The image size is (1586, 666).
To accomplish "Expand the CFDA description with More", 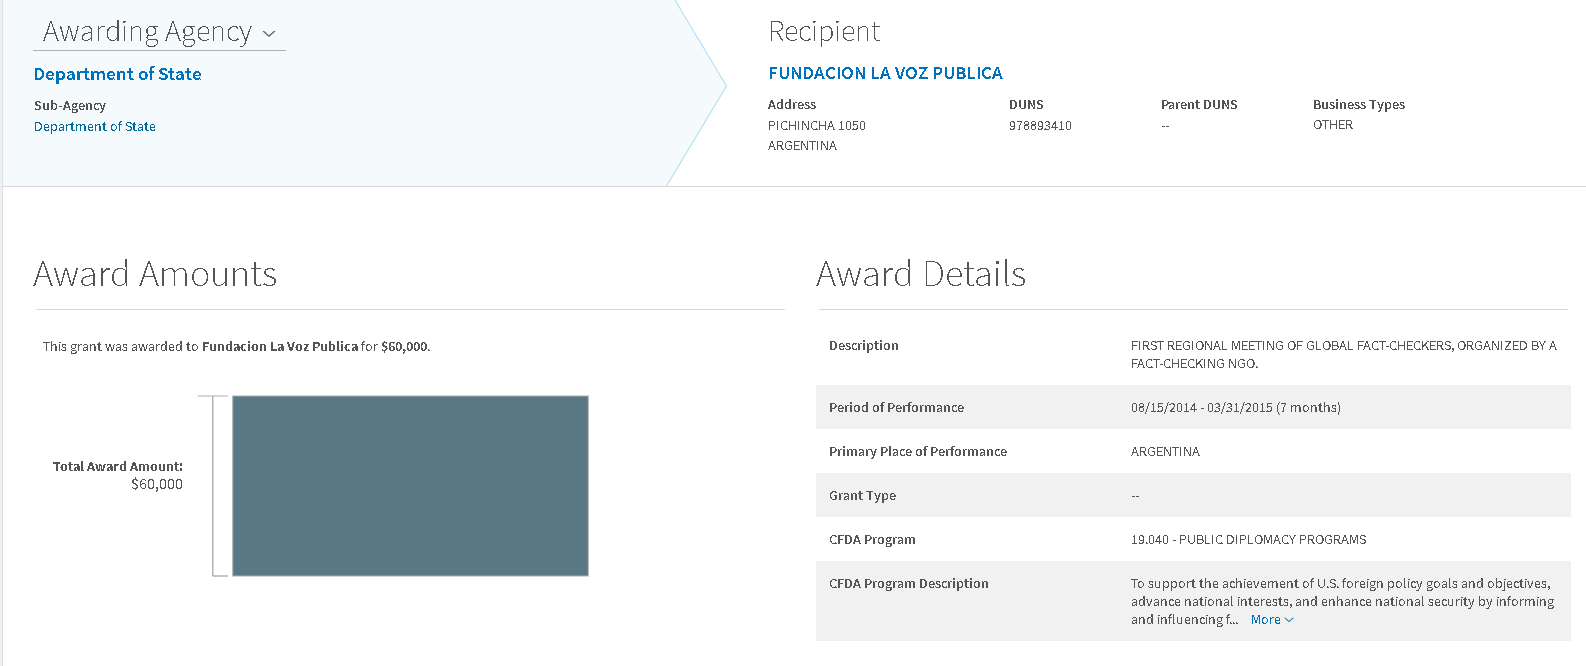I will click(x=1272, y=620).
